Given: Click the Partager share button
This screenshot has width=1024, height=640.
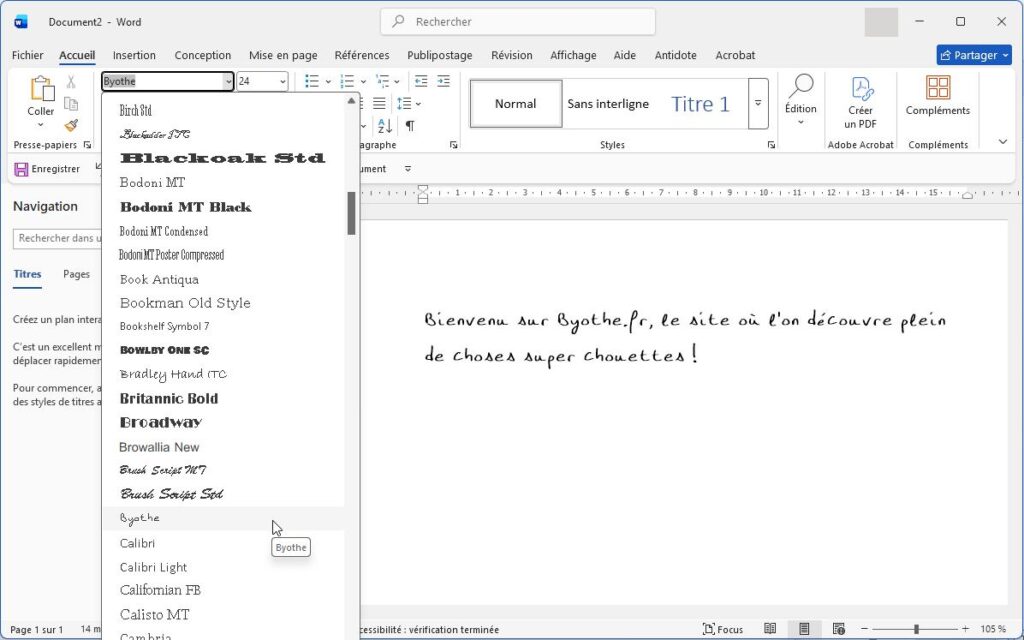Looking at the screenshot, I should [x=974, y=56].
